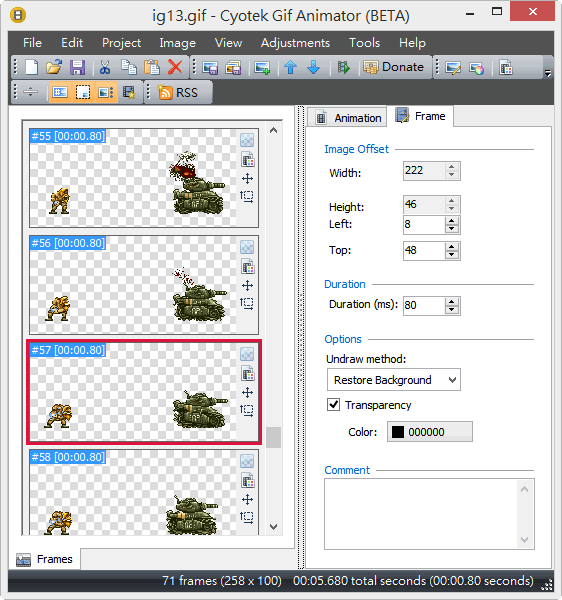Click the Copy icon in the toolbar
562x600 pixels.
point(129,67)
